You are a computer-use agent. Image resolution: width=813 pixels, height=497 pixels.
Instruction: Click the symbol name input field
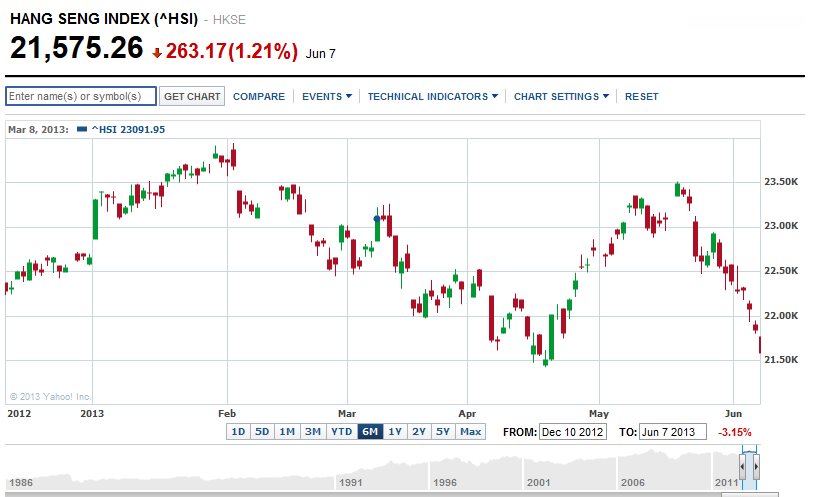[81, 96]
